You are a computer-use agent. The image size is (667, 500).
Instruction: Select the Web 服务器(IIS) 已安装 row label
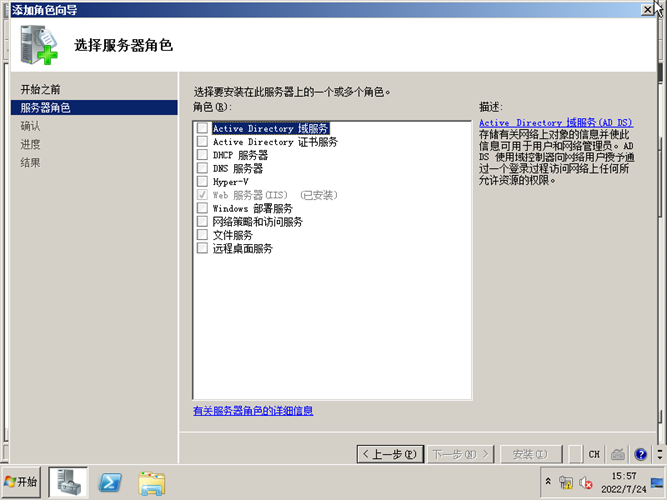point(275,195)
